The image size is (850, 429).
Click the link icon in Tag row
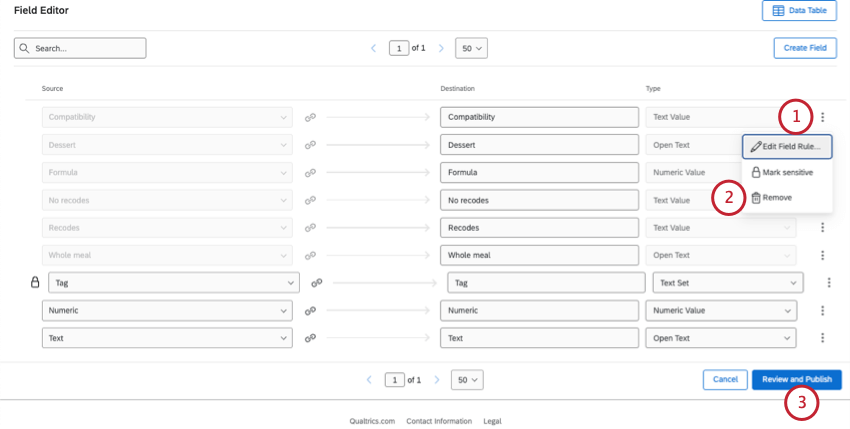(x=316, y=283)
